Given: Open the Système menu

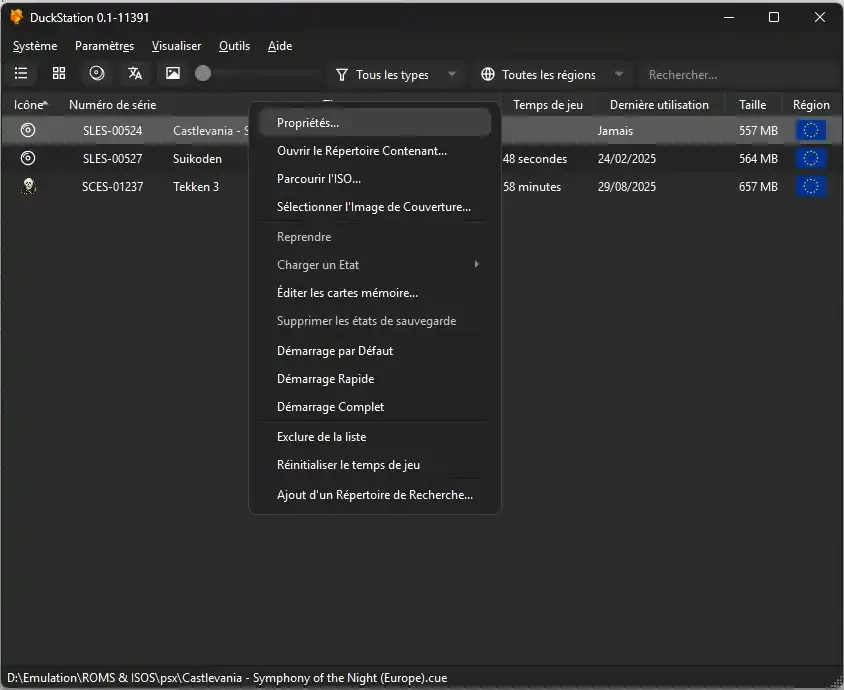Looking at the screenshot, I should 35,46.
